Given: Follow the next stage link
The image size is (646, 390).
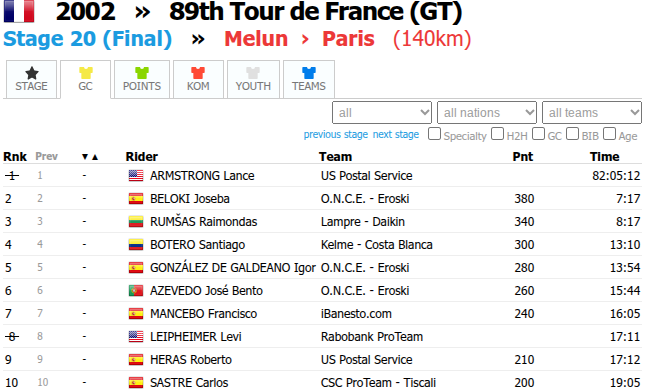Looking at the screenshot, I should 396,135.
